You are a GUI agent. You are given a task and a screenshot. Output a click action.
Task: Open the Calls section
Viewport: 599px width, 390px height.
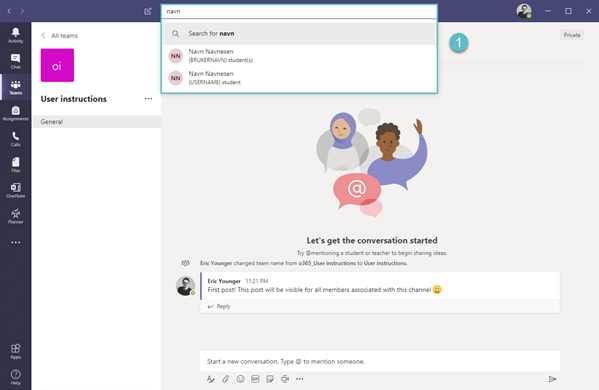pyautogui.click(x=16, y=139)
